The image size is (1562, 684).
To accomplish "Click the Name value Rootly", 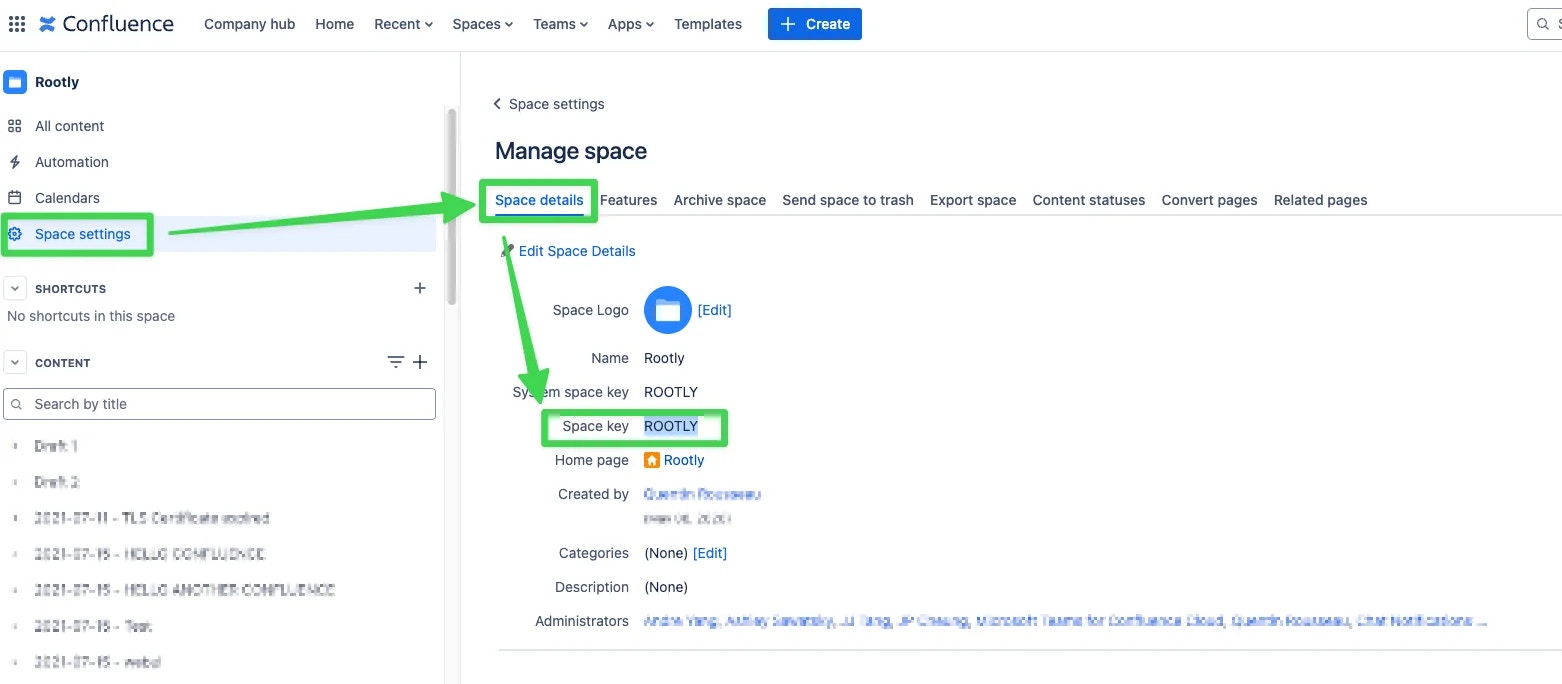I will 664,358.
